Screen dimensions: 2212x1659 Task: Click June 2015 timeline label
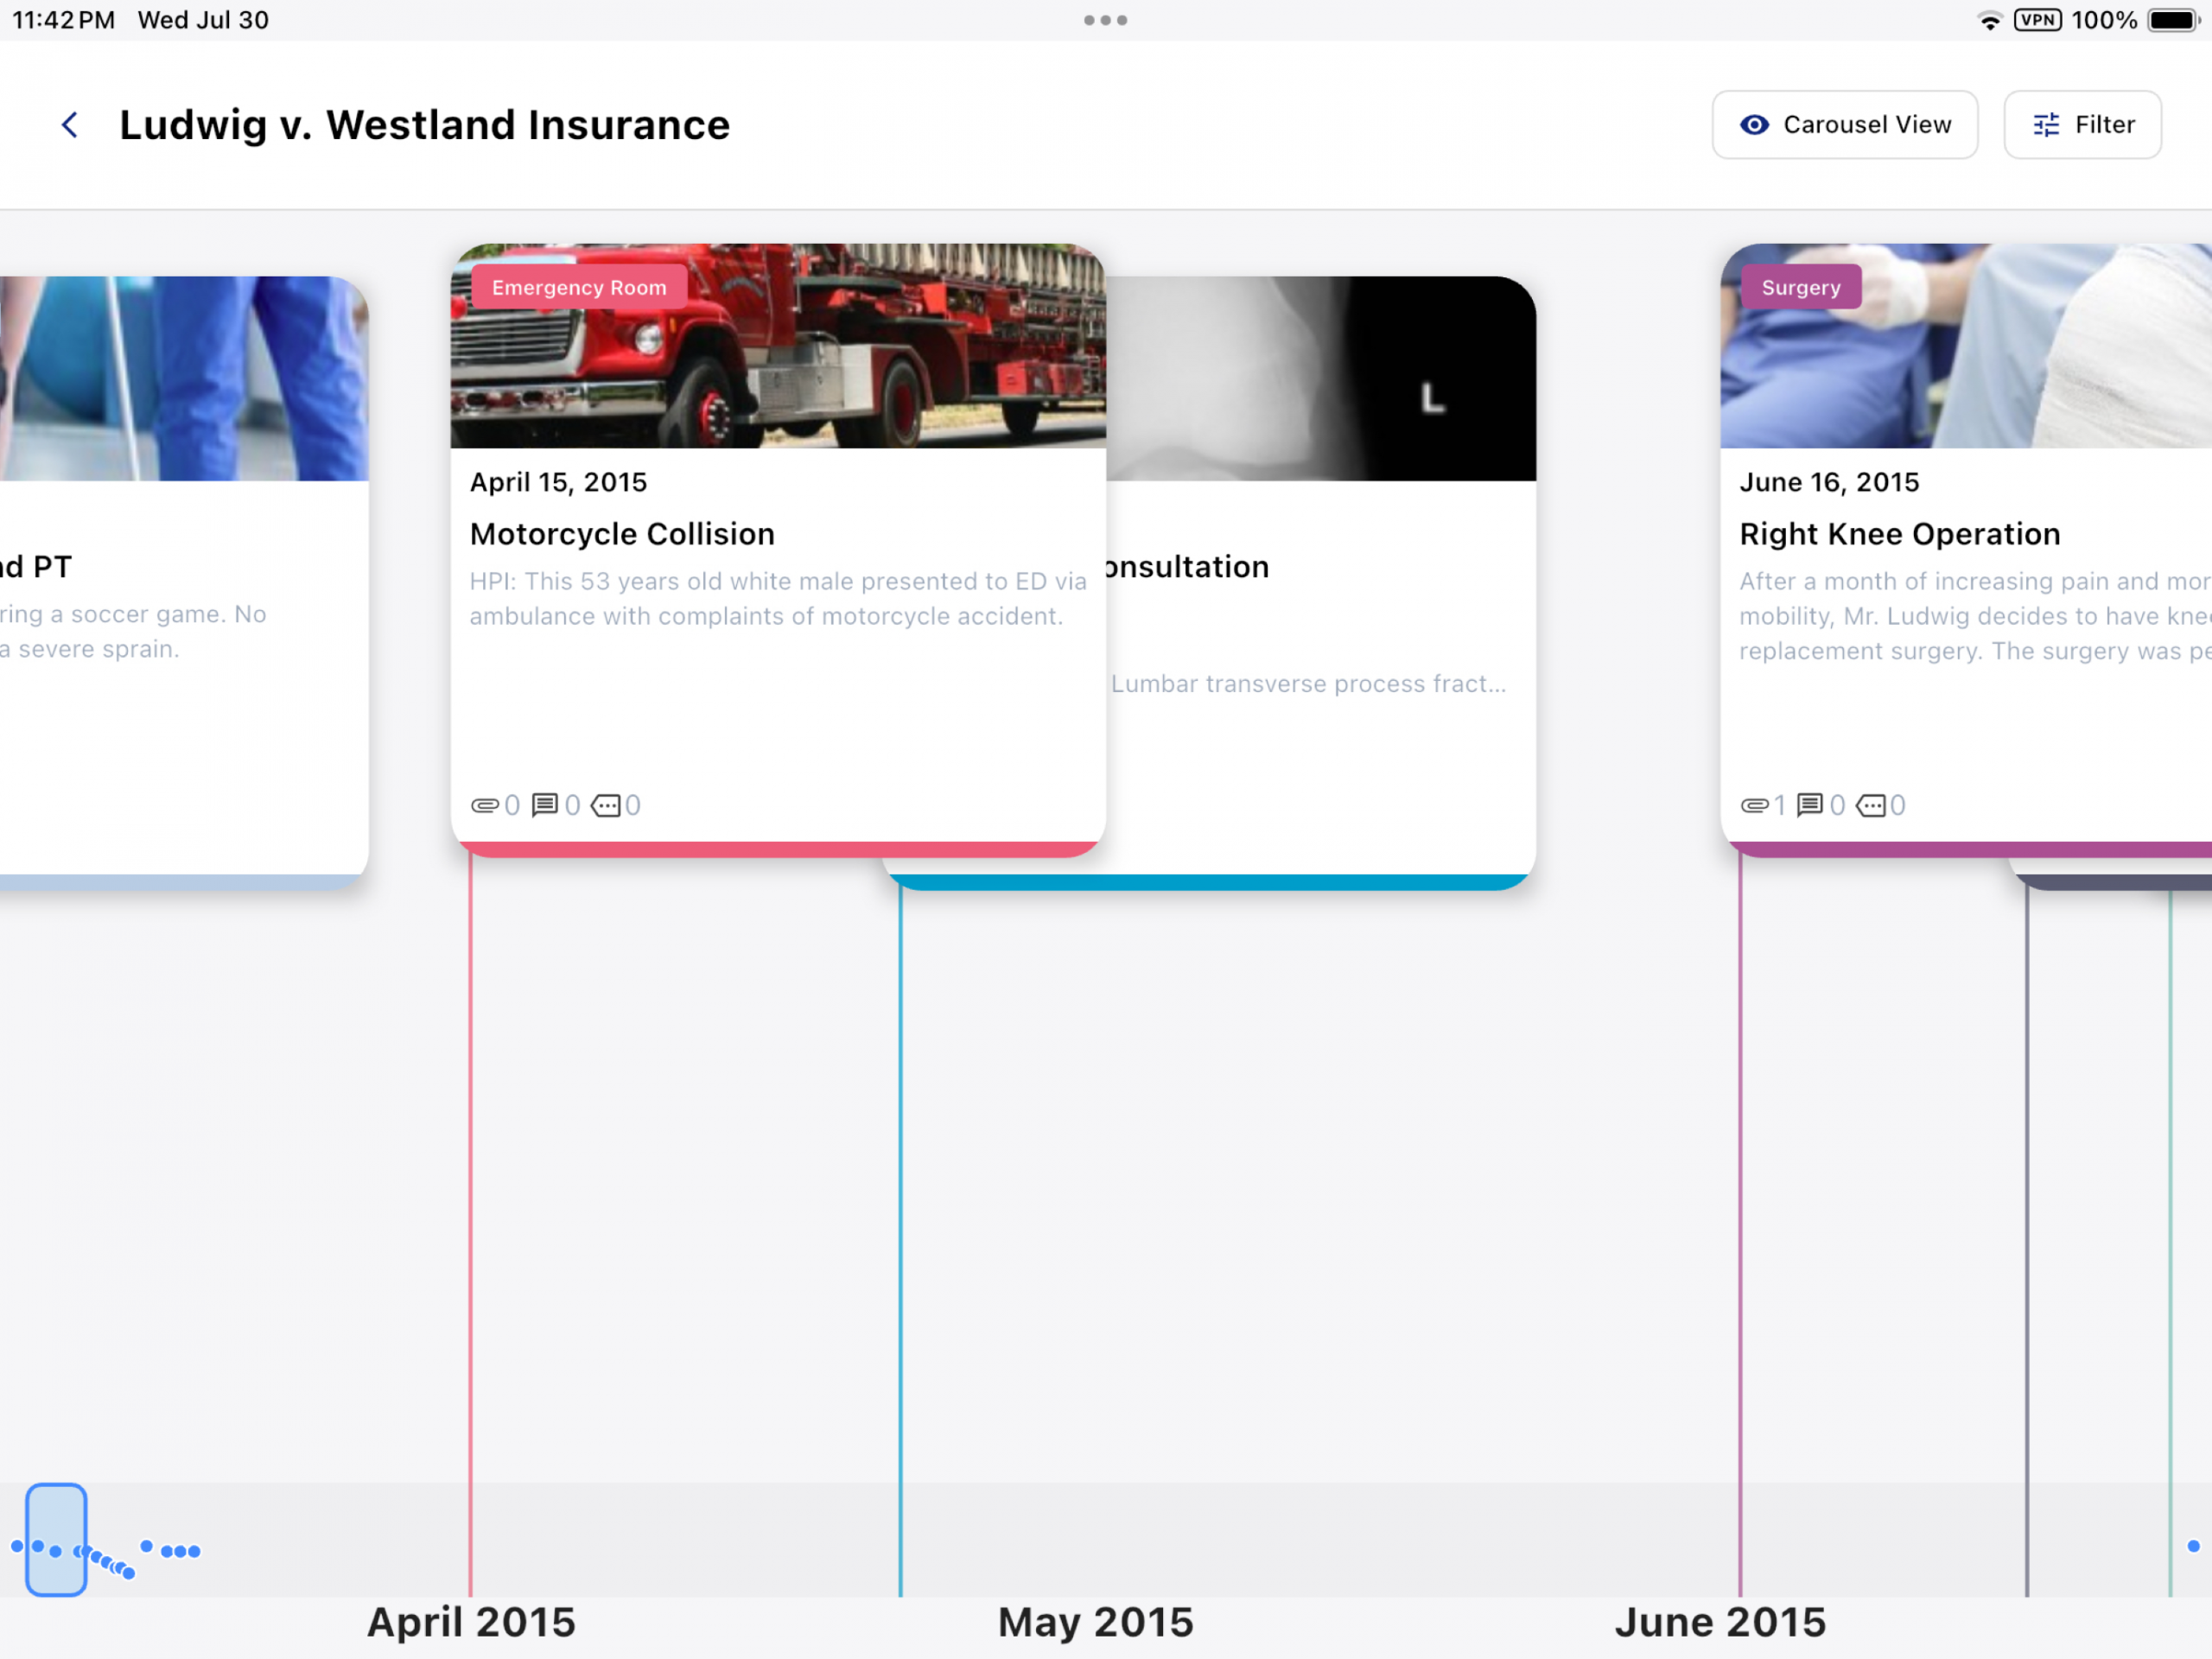point(1720,1621)
